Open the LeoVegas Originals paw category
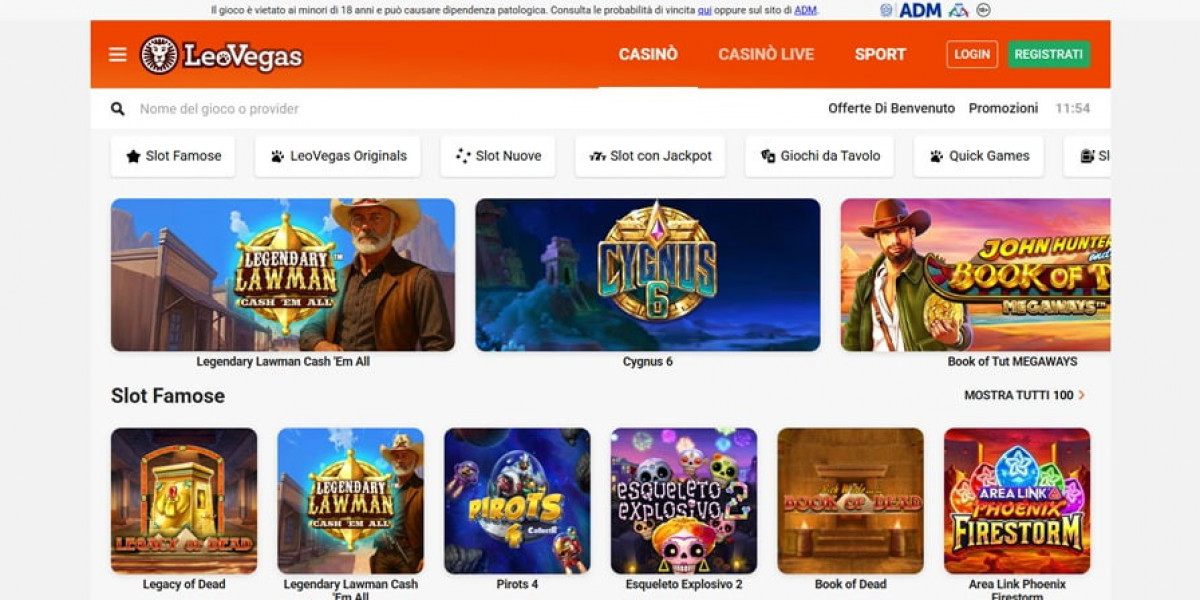This screenshot has height=600, width=1200. tap(338, 156)
